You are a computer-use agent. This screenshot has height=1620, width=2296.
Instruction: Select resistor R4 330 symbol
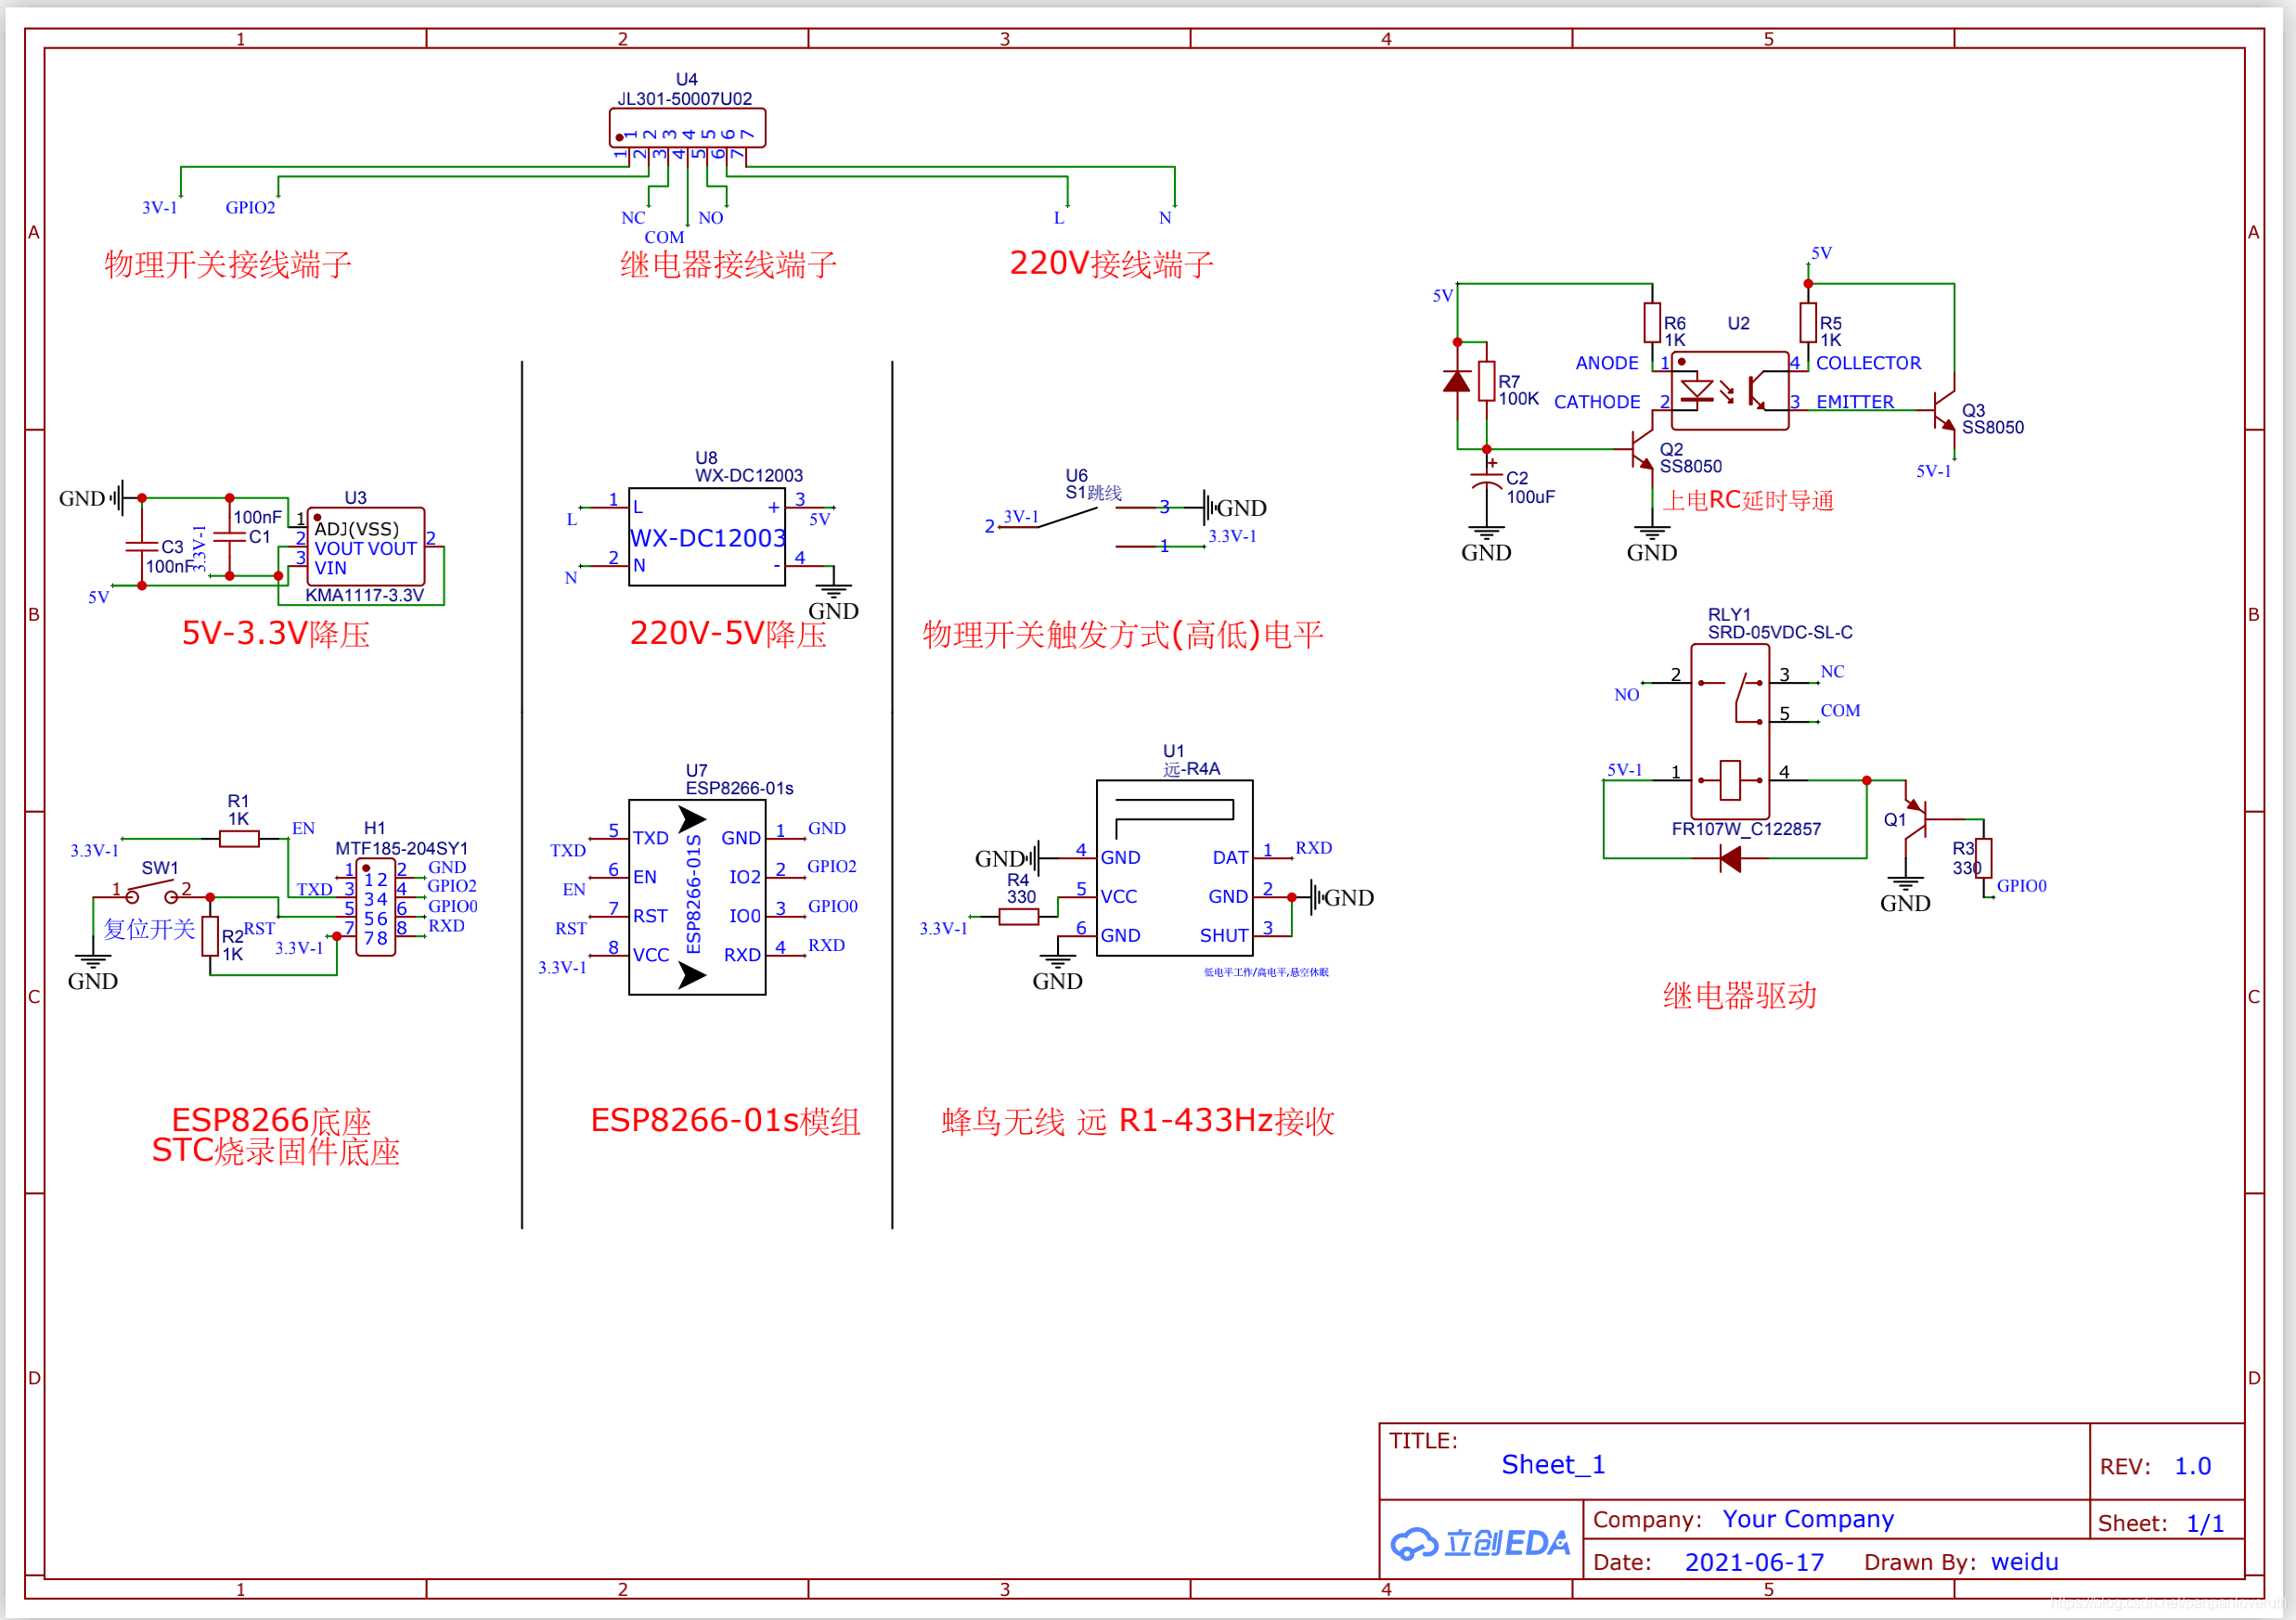1018,917
